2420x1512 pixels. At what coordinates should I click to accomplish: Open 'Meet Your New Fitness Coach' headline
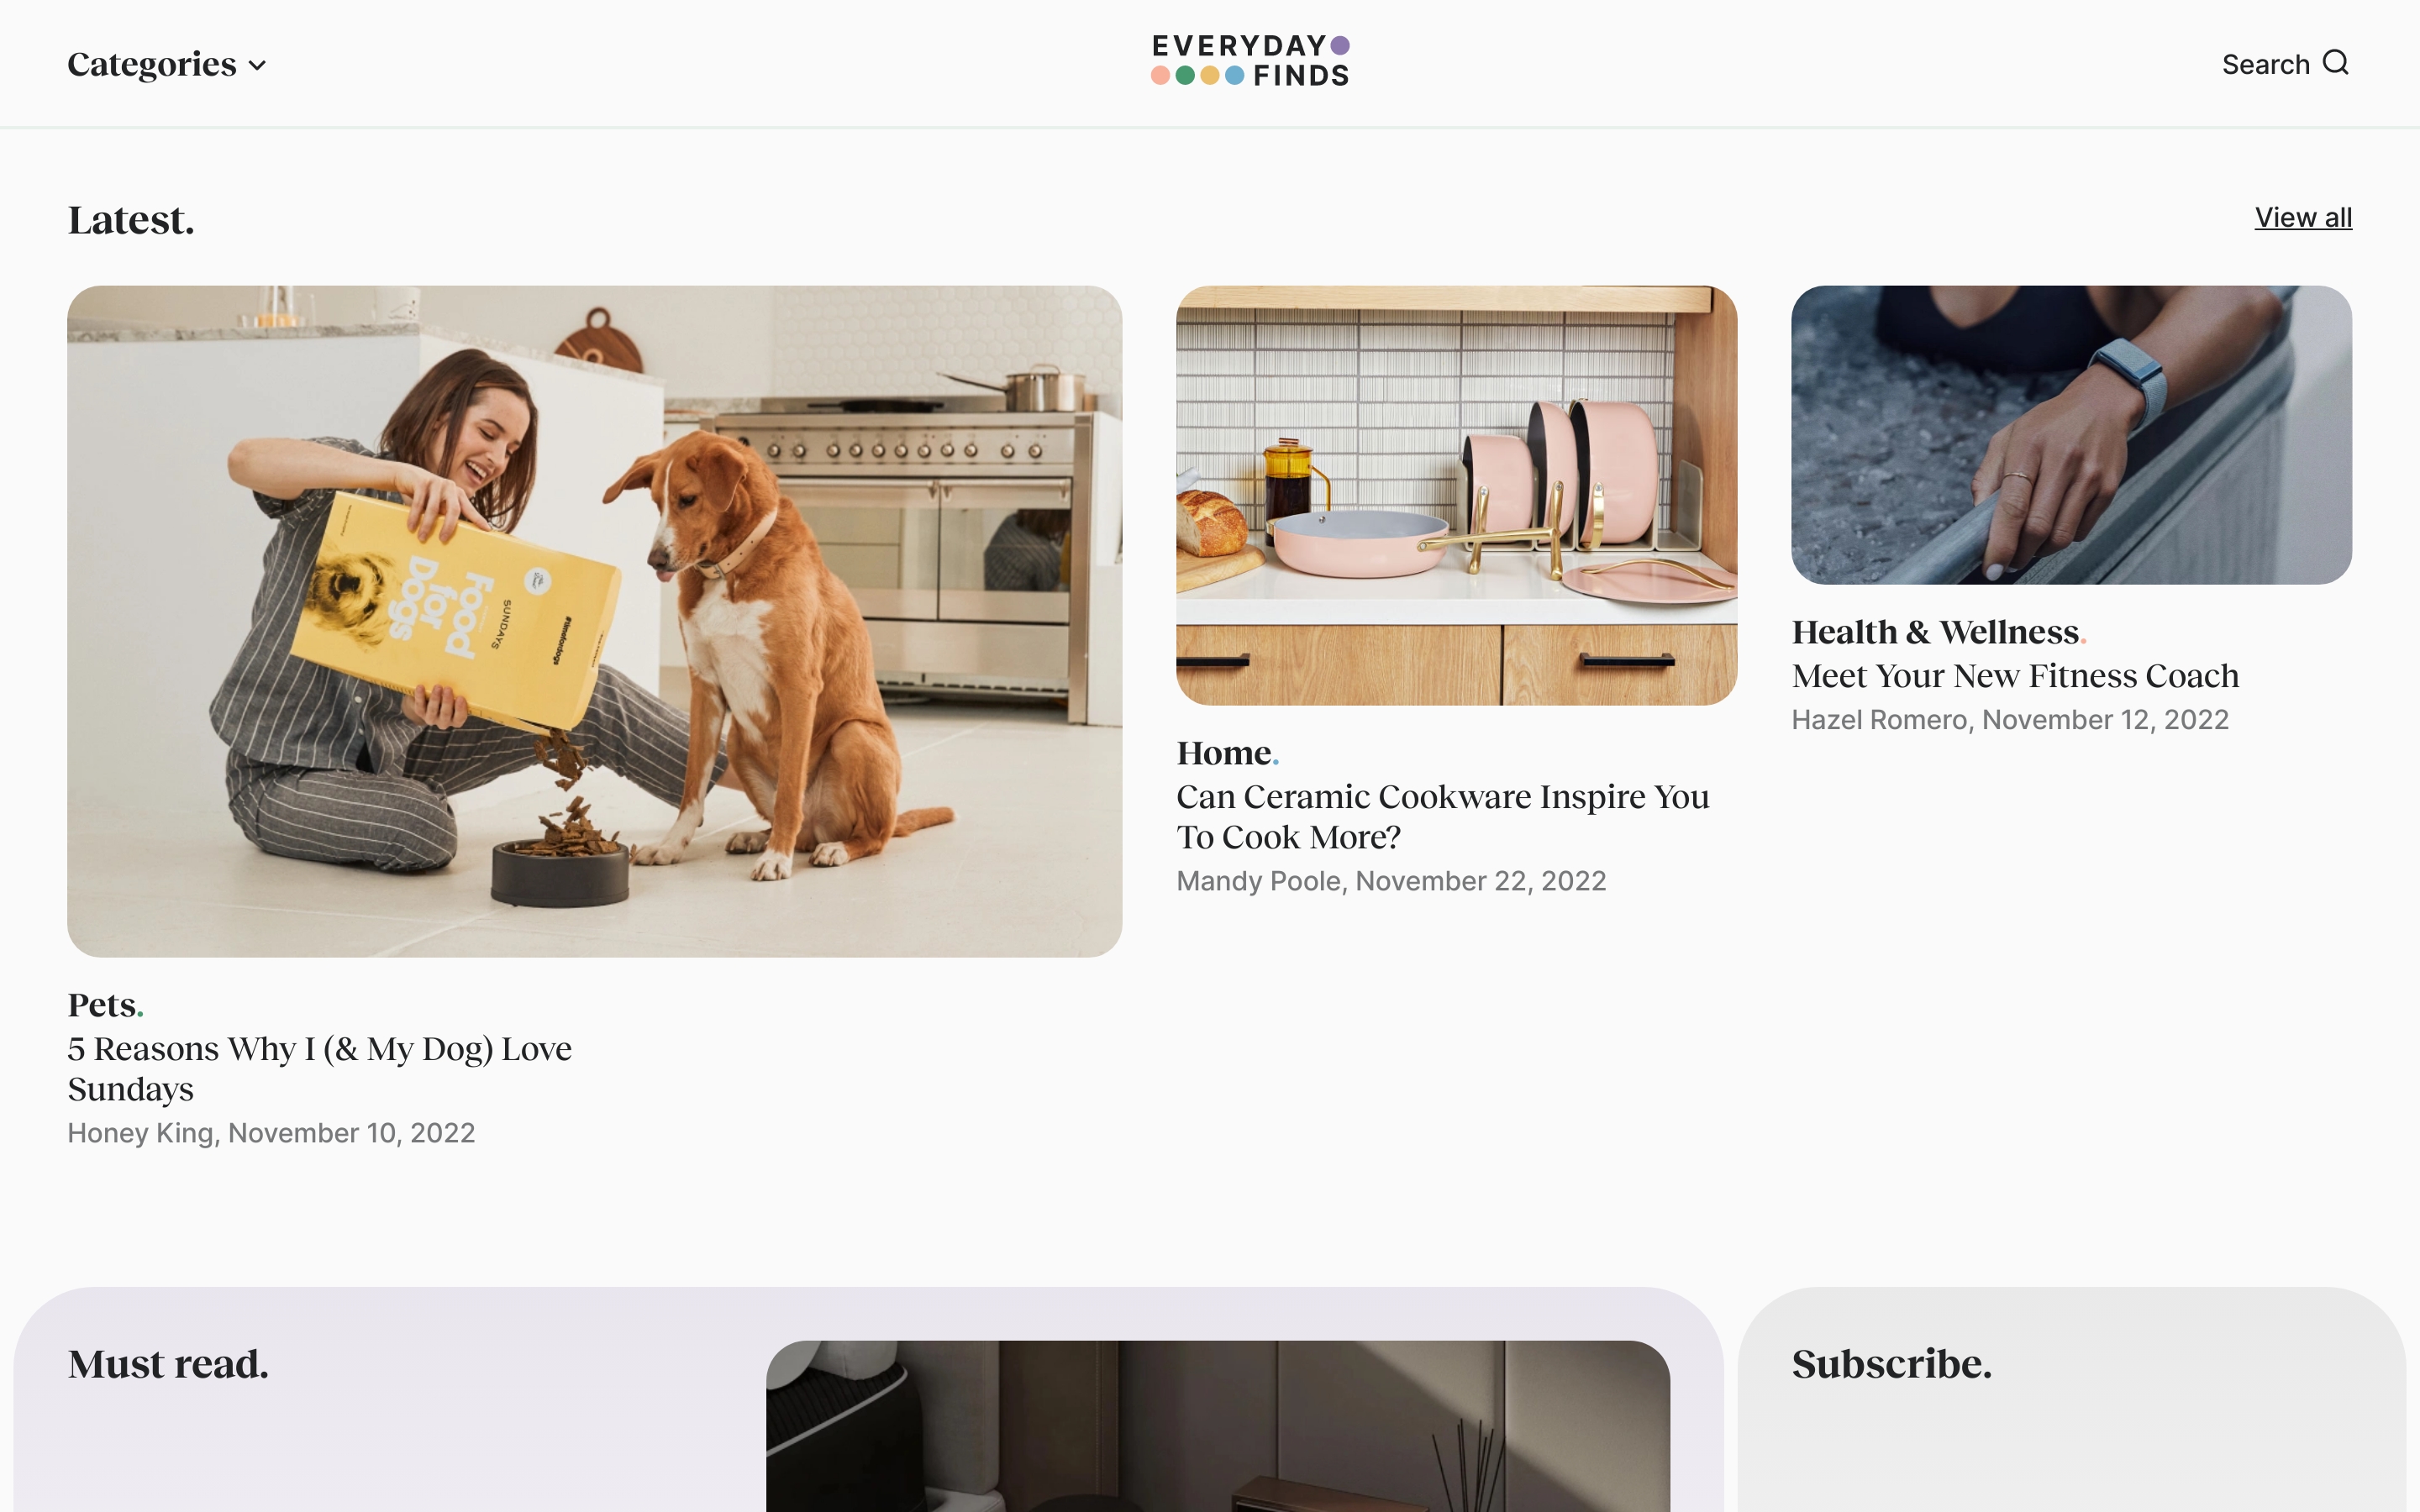tap(2014, 676)
